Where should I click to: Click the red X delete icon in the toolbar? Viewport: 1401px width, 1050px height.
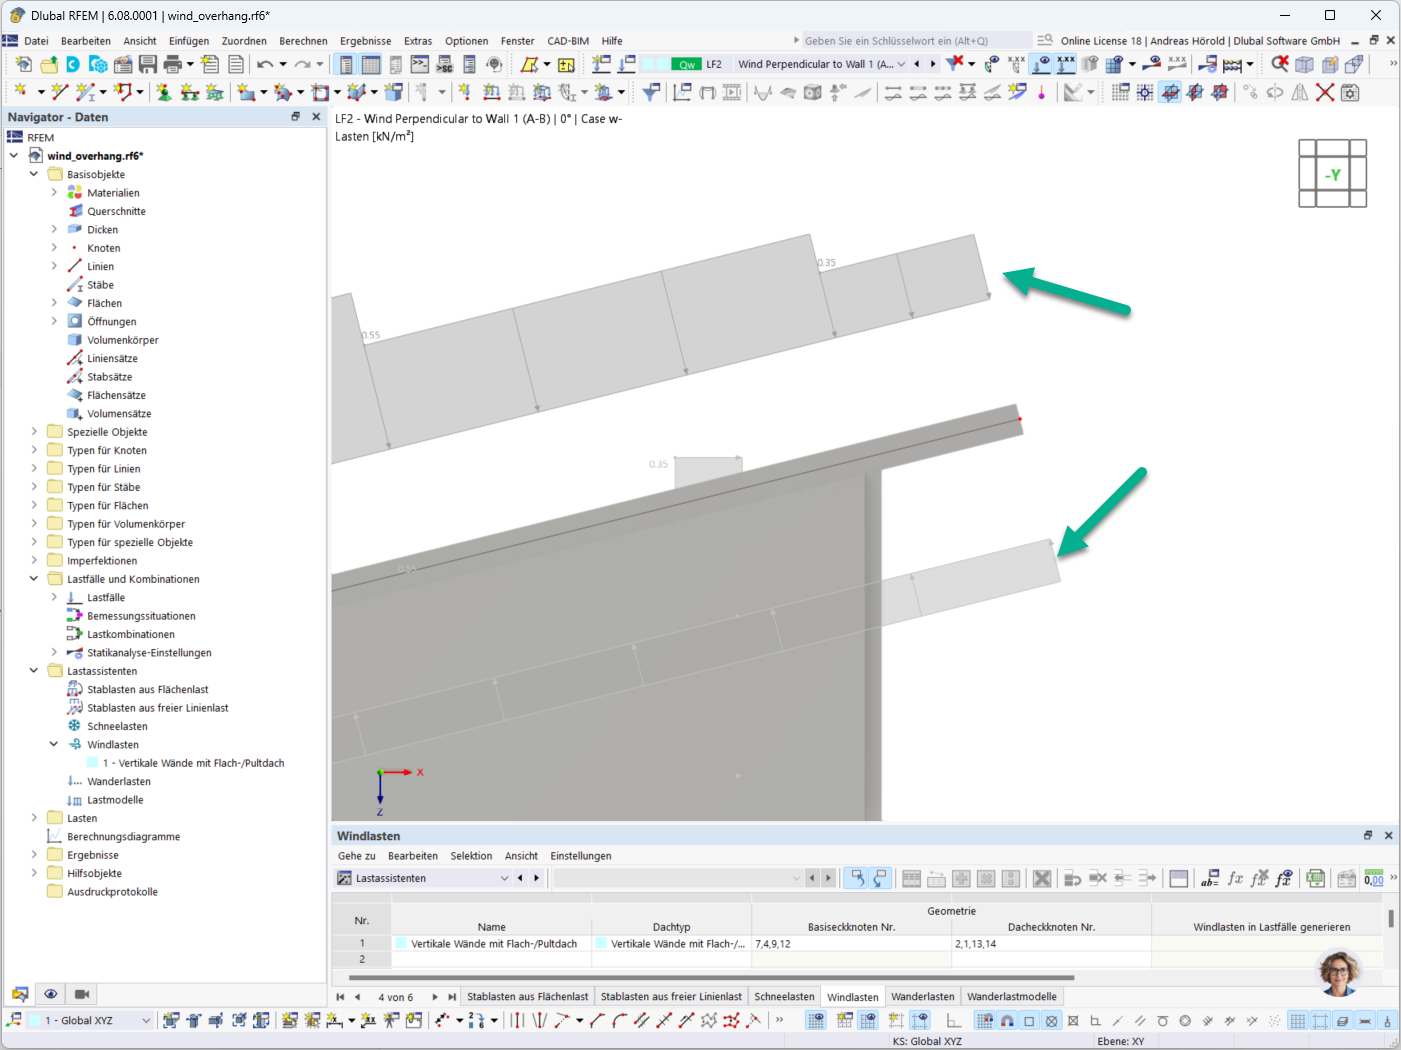(x=1325, y=92)
